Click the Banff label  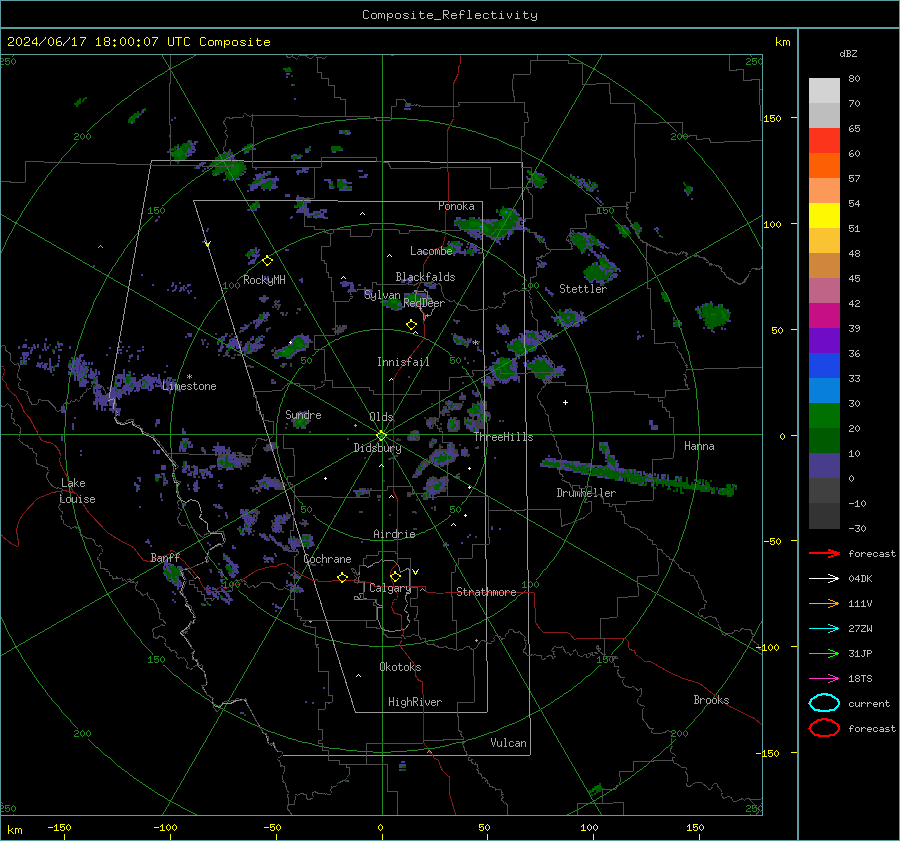[x=165, y=557]
